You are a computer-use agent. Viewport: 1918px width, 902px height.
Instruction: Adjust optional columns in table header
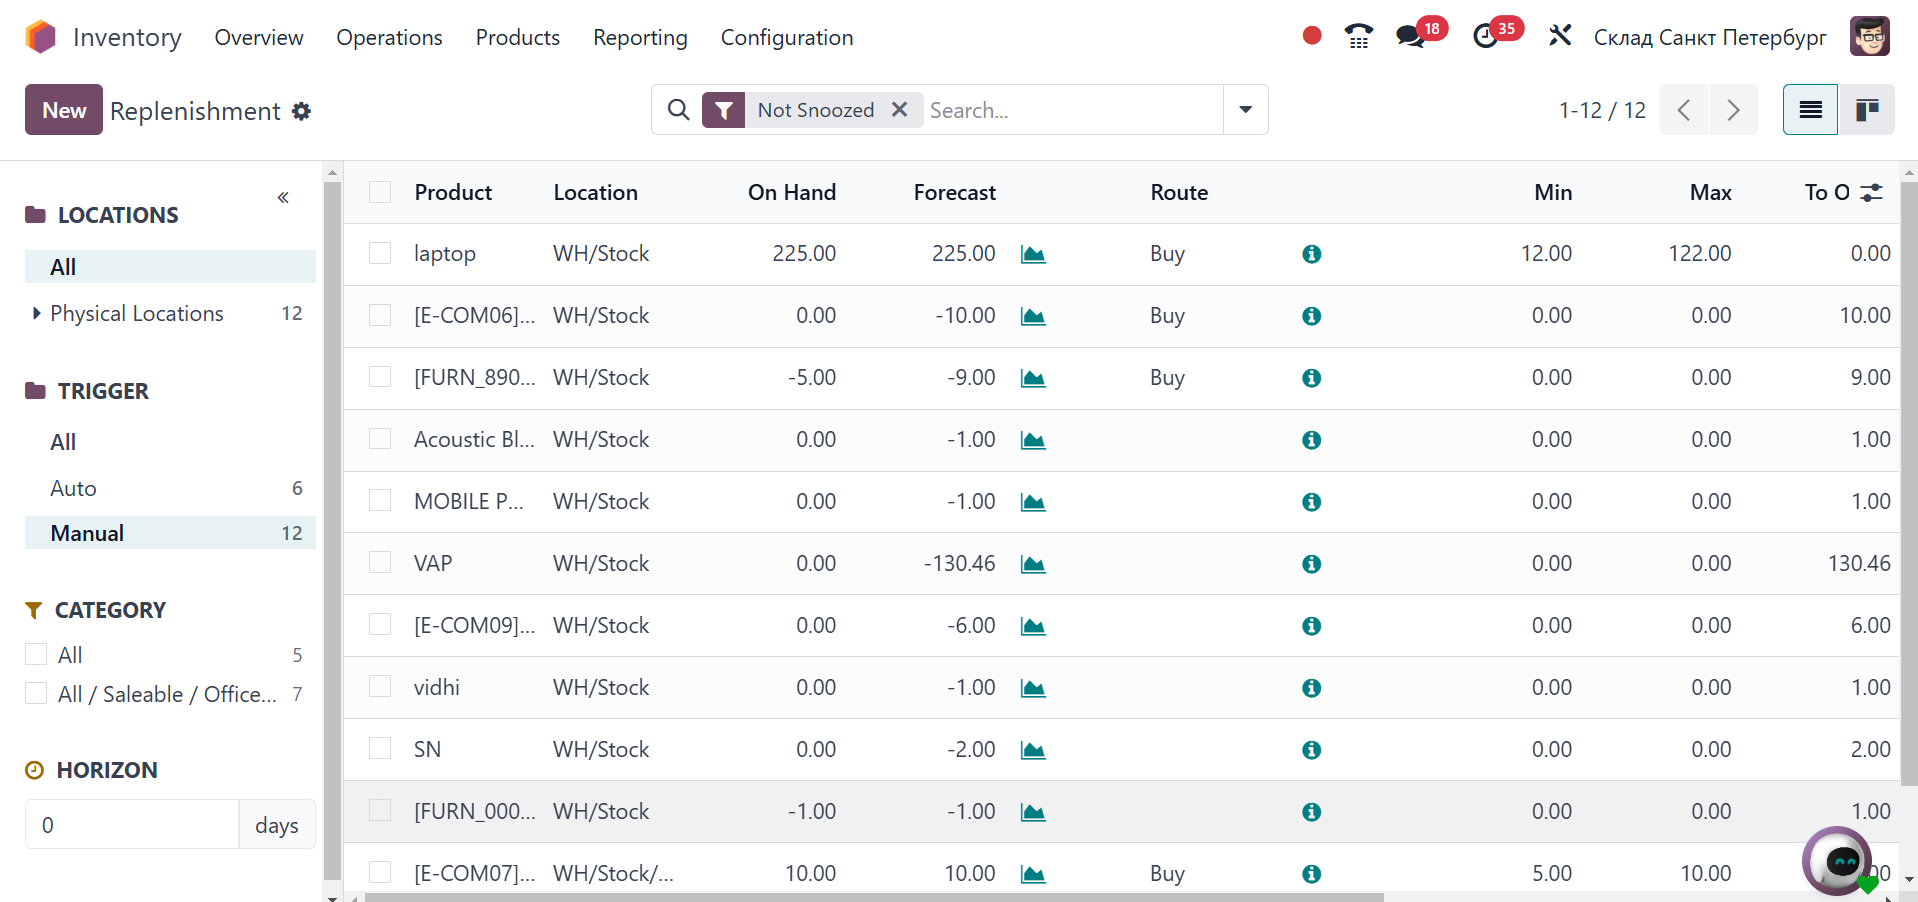pyautogui.click(x=1871, y=193)
